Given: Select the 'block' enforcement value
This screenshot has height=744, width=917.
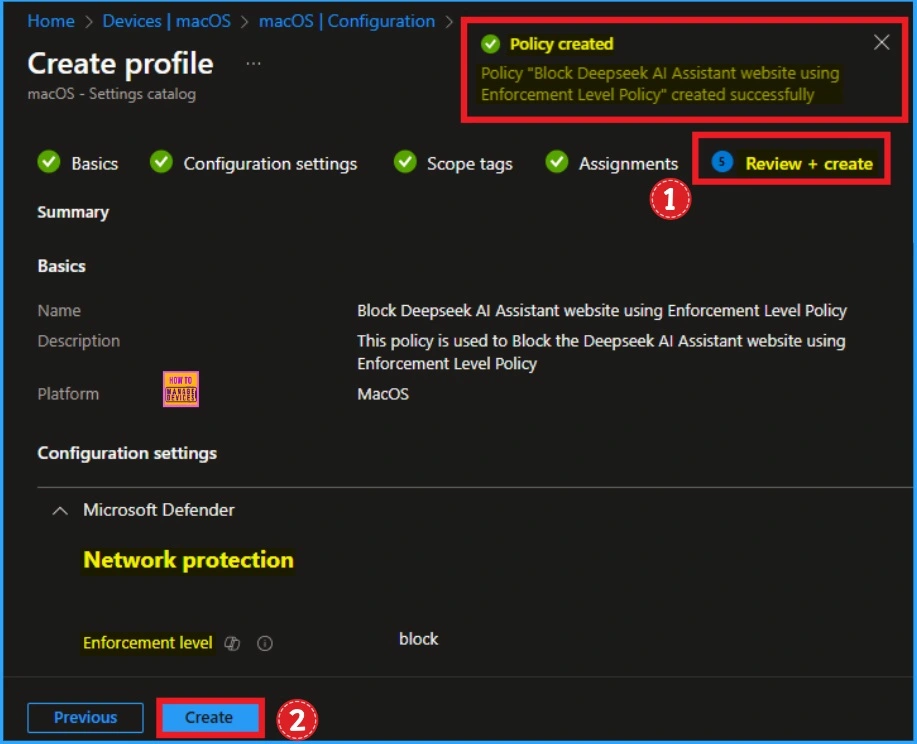Looking at the screenshot, I should [x=418, y=639].
